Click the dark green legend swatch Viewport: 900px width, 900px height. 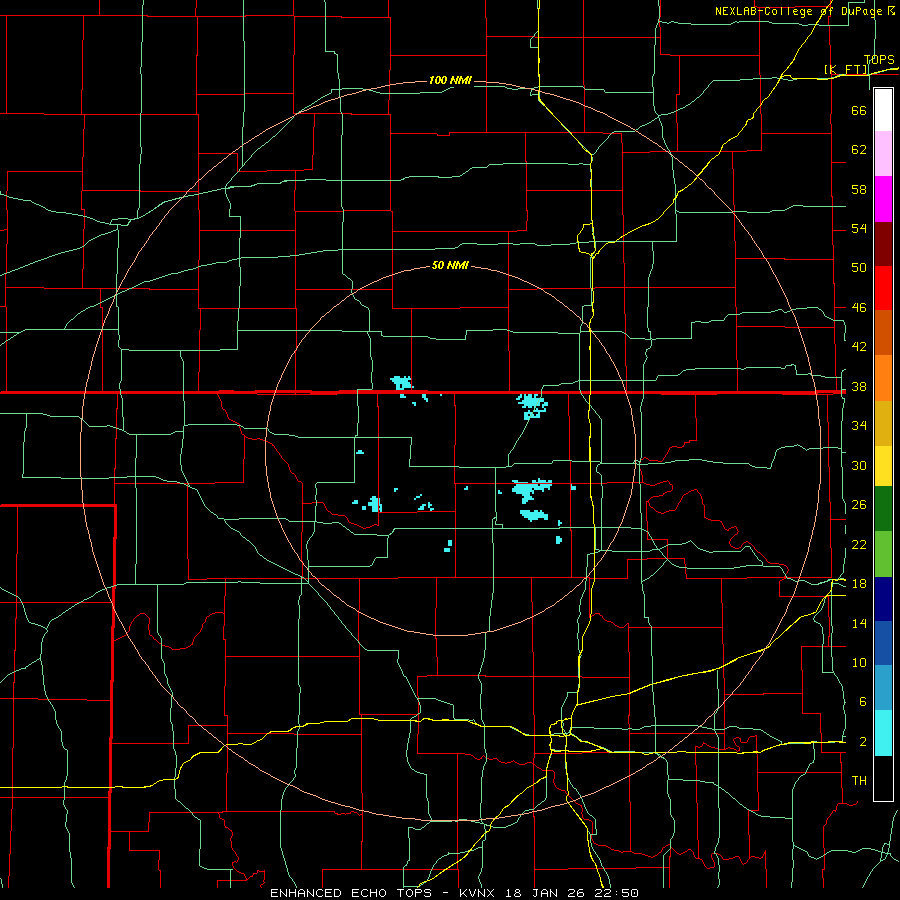(x=883, y=509)
